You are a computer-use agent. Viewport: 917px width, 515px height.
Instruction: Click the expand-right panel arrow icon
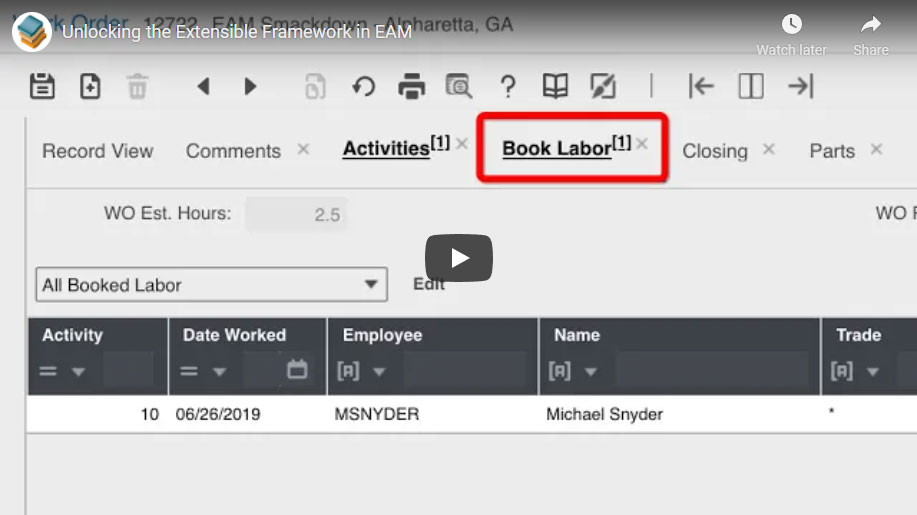[x=801, y=87]
